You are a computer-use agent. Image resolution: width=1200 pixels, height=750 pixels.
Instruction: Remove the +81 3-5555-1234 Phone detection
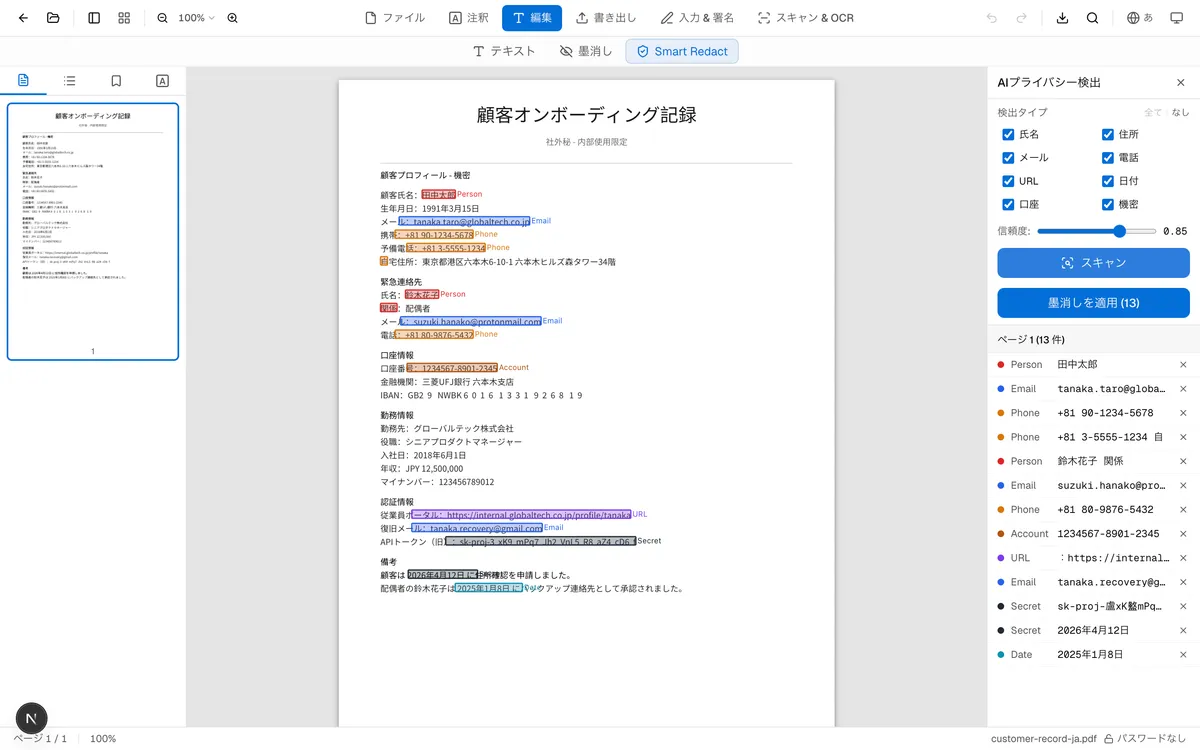coord(1183,437)
